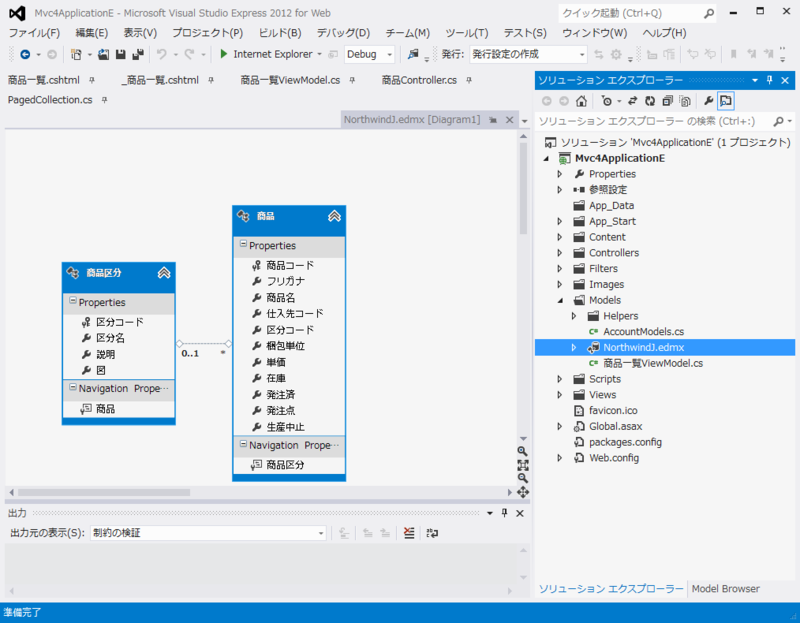Switch to PagedCollection.cs tab
This screenshot has width=800, height=623.
[x=50, y=100]
